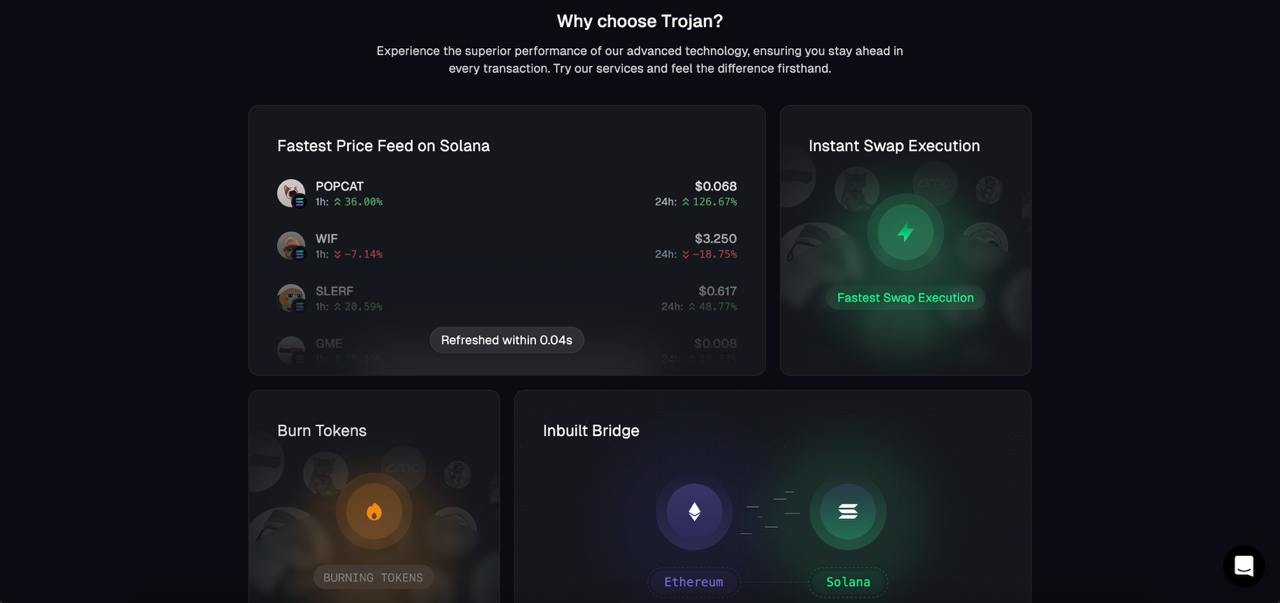Click the green lightning bolt swap icon
The width and height of the screenshot is (1280, 603).
905,233
